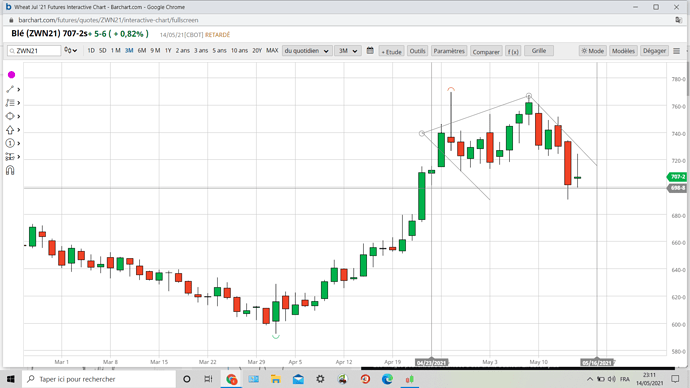Click the 04/23/2021 date marker
Screen dimensions: 690x388
pos(431,363)
